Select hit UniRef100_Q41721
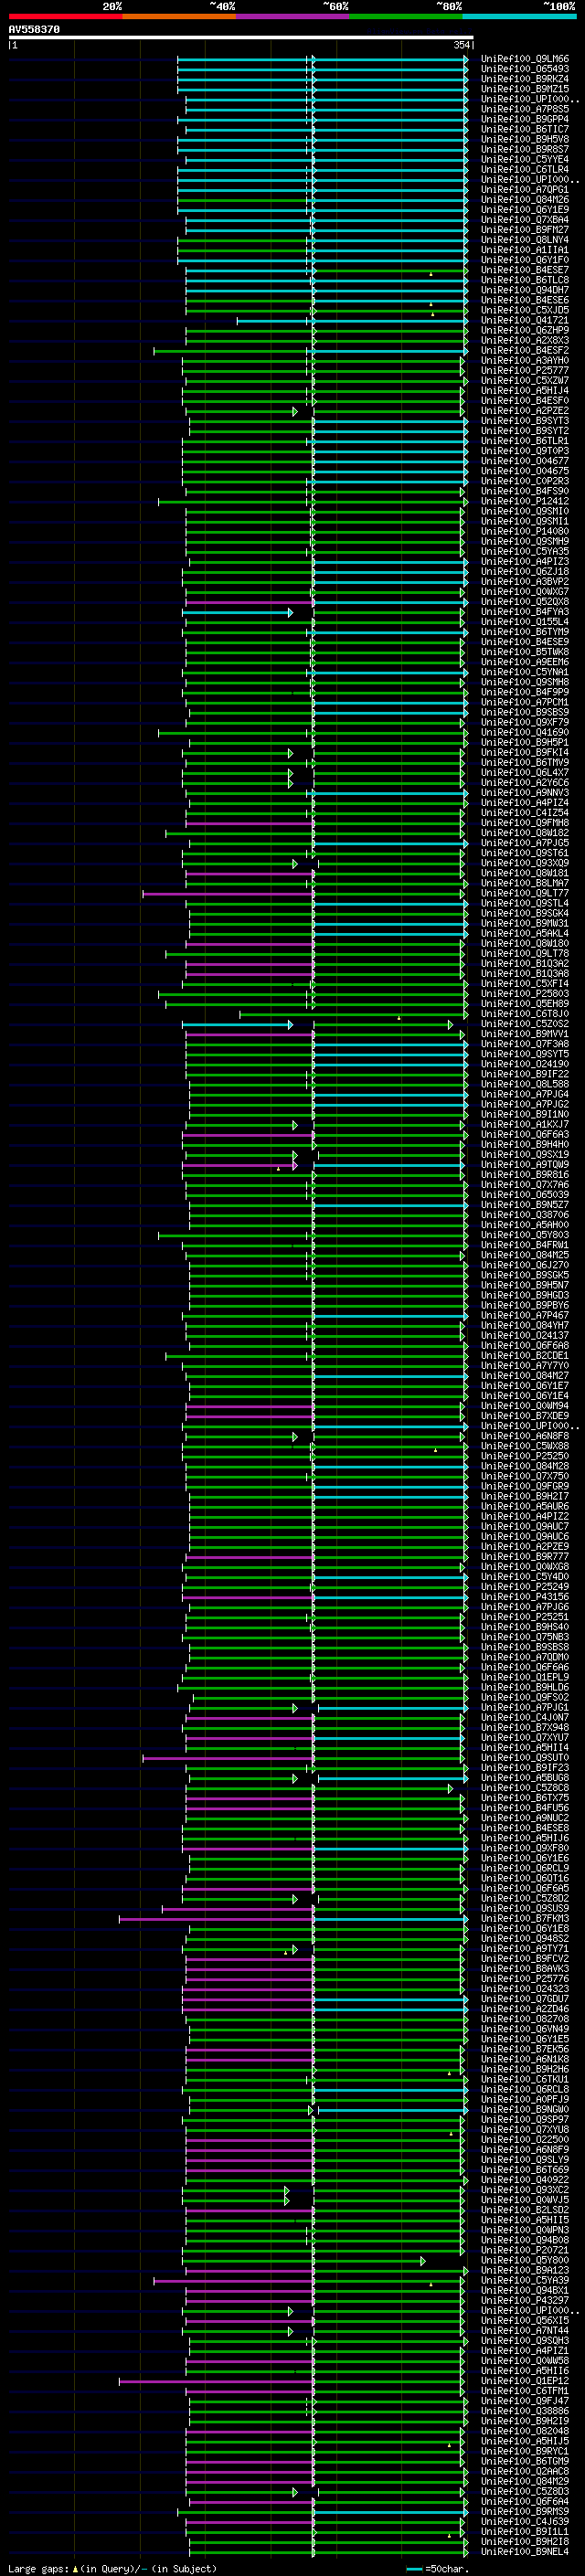Image resolution: width=585 pixels, height=2576 pixels. tap(525, 320)
